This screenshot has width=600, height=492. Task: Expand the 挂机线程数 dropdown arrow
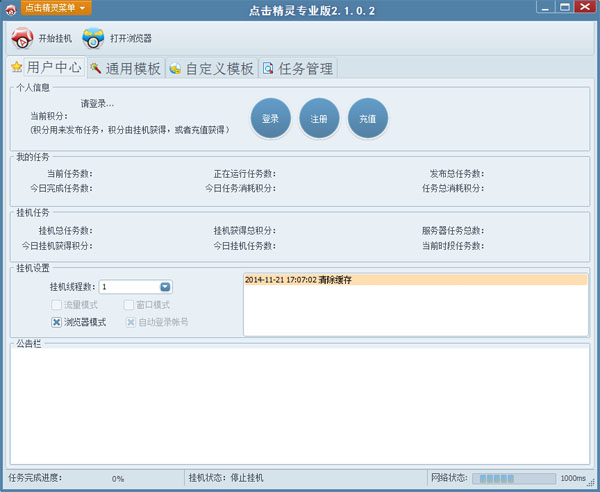pyautogui.click(x=165, y=287)
